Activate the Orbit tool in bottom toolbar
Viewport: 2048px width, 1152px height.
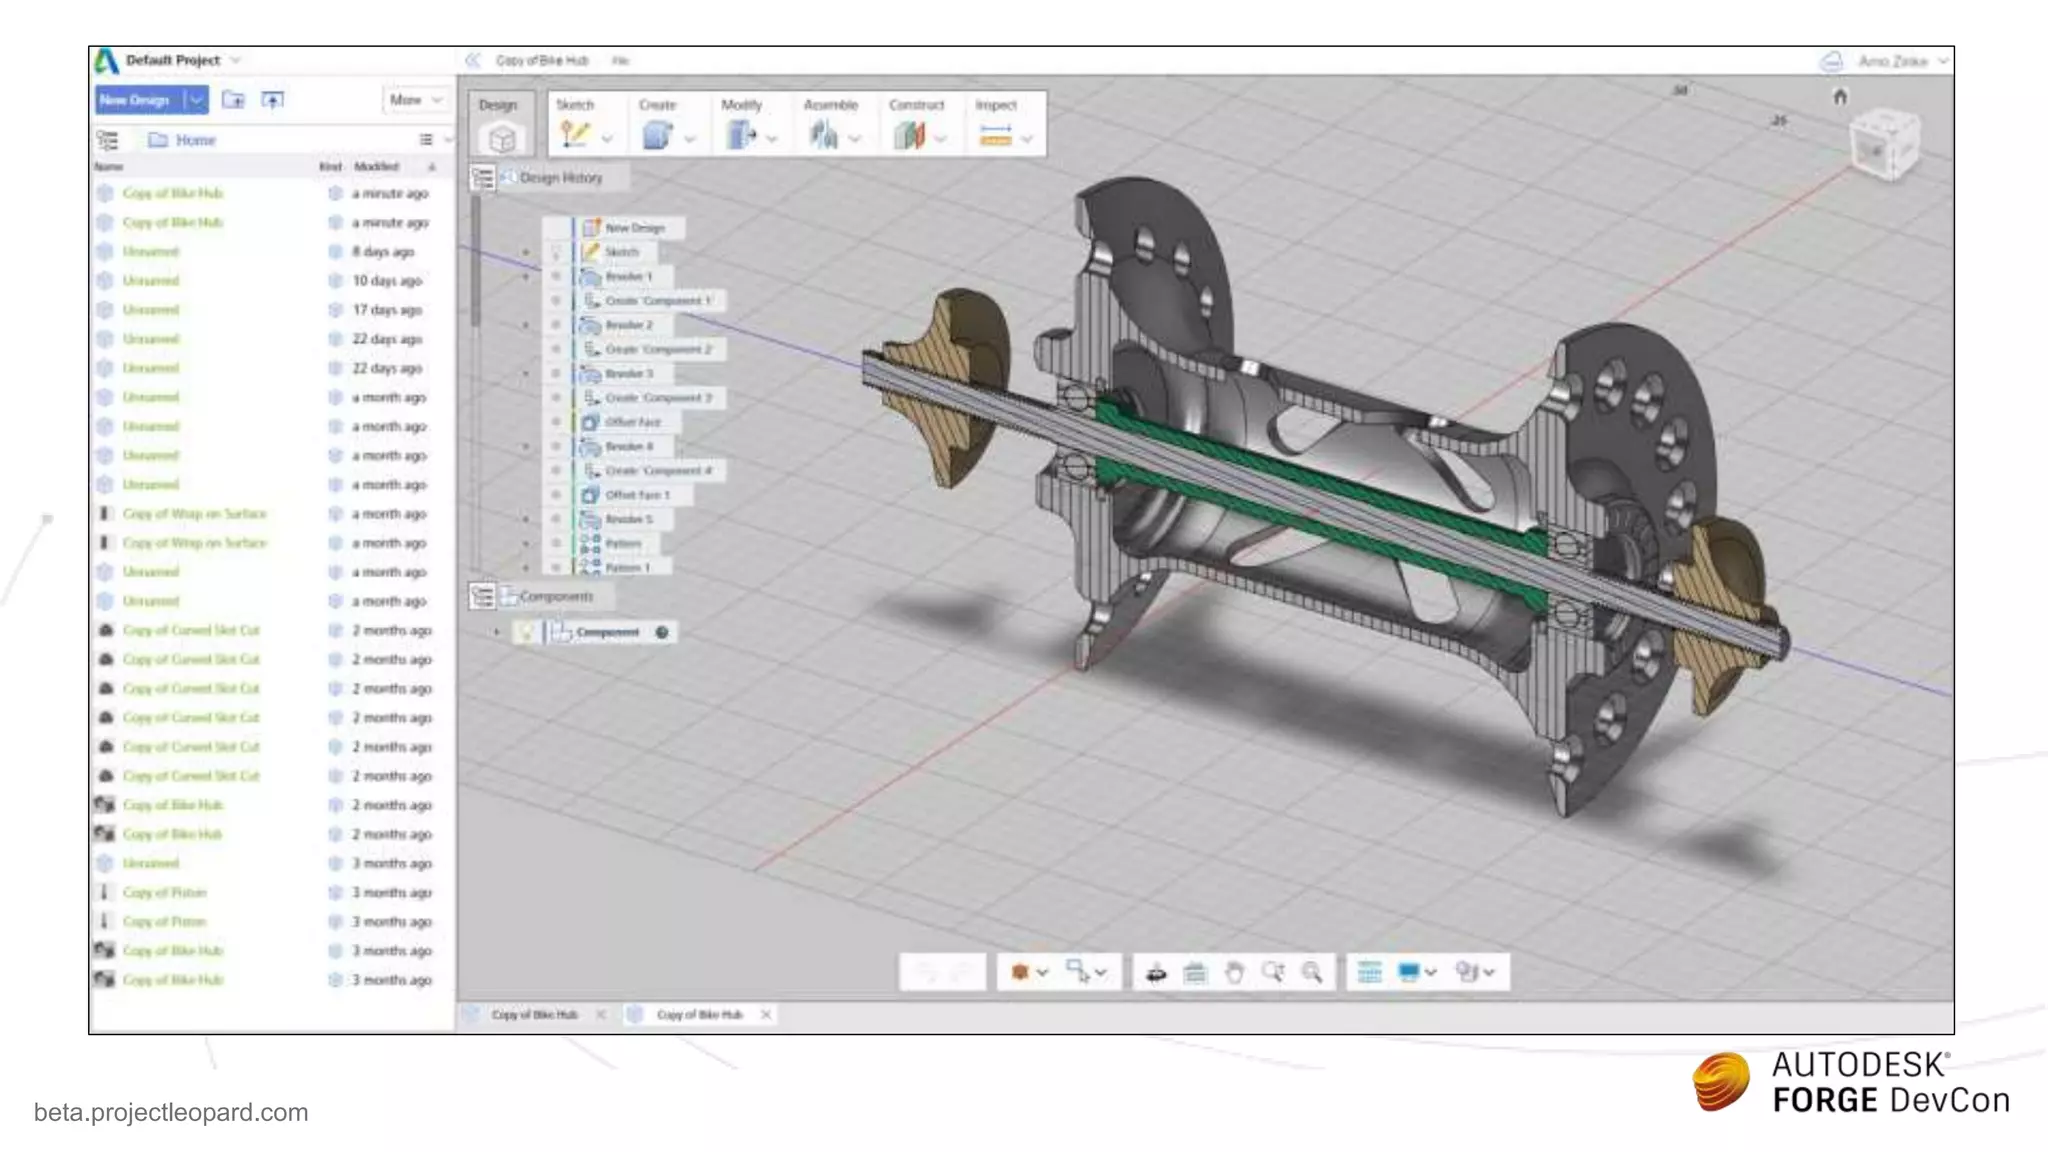tap(1156, 972)
